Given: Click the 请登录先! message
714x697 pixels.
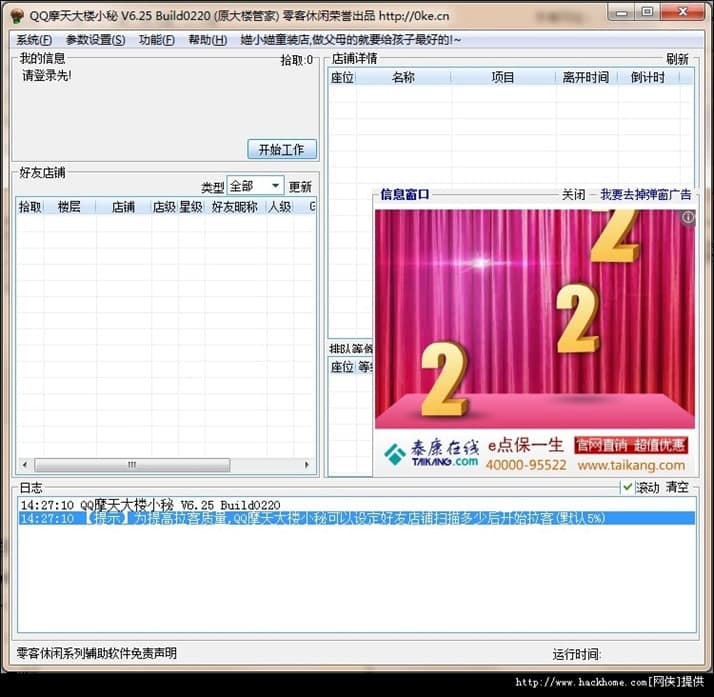Looking at the screenshot, I should click(x=47, y=76).
